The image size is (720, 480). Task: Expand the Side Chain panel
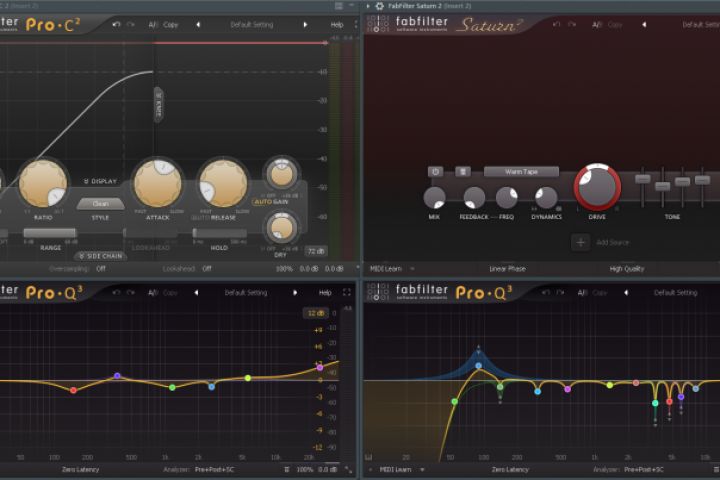point(101,256)
